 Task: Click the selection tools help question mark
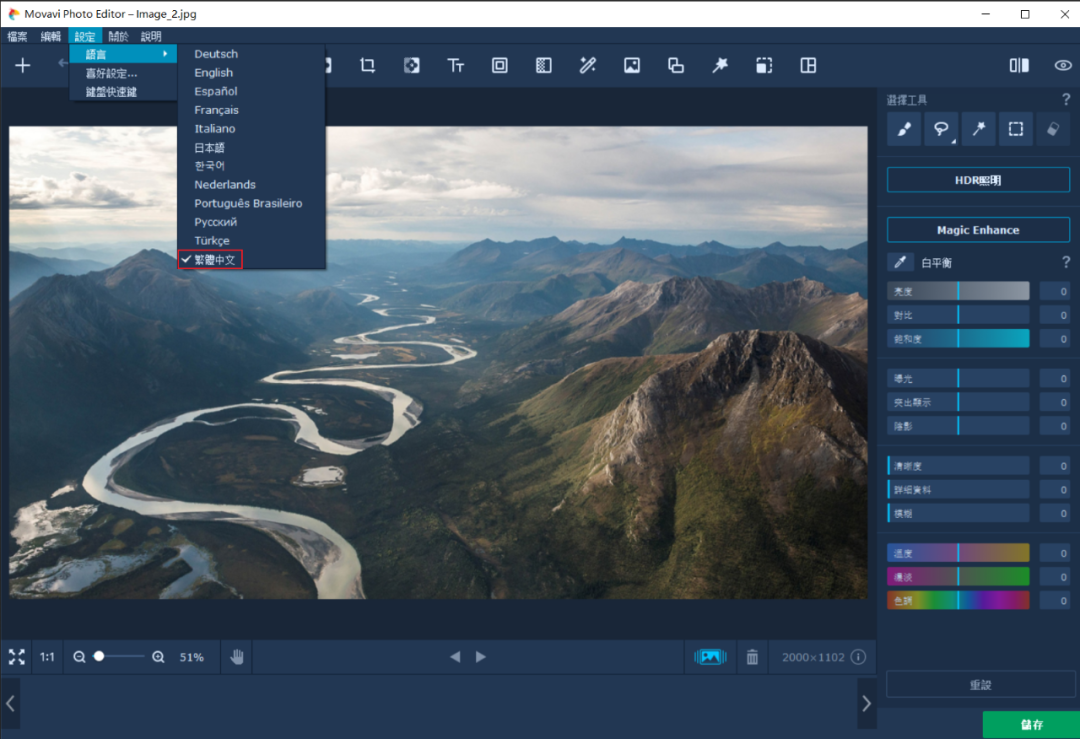coord(1066,100)
